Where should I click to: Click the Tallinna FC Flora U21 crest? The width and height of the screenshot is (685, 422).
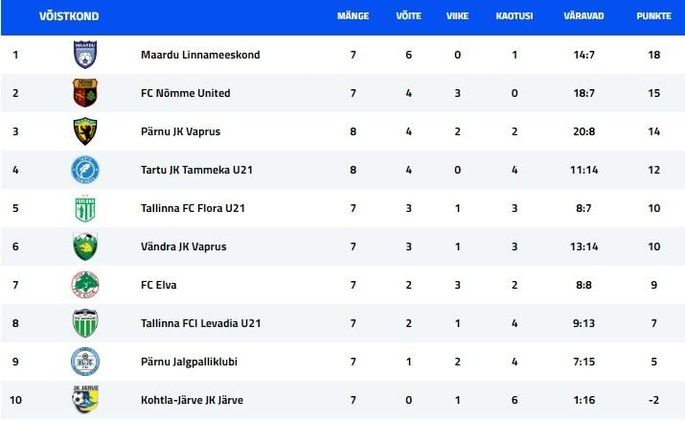[x=85, y=208]
